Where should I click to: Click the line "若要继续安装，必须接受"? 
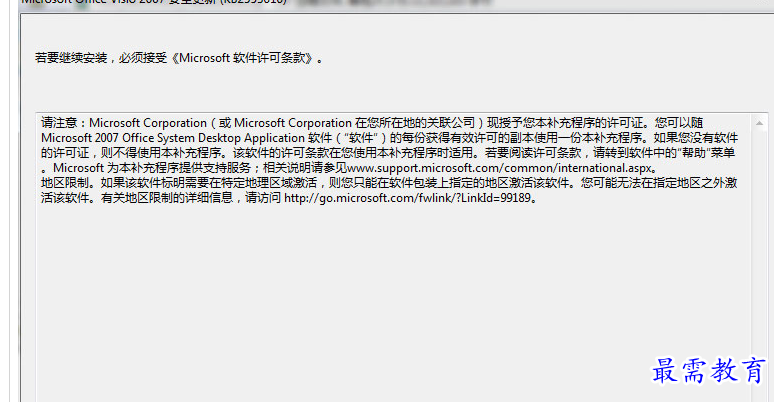(179, 58)
